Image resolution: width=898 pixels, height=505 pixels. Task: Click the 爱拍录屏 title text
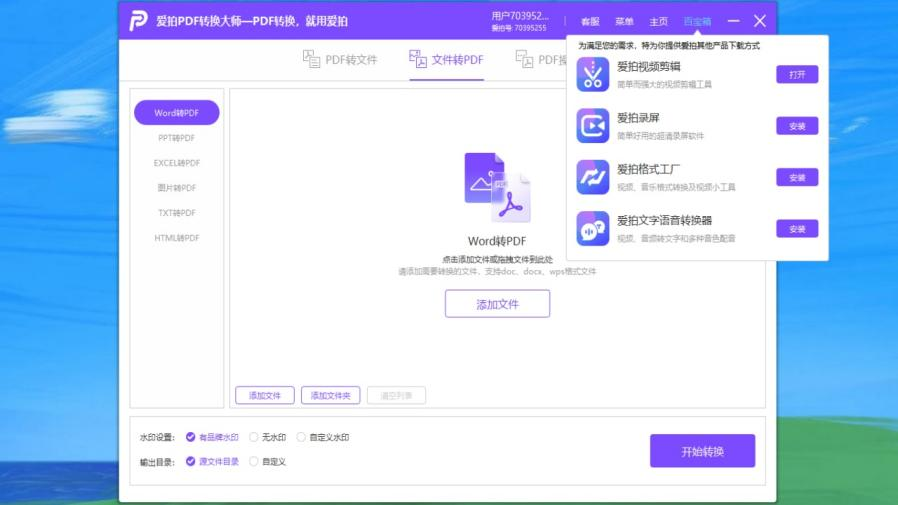(638, 118)
